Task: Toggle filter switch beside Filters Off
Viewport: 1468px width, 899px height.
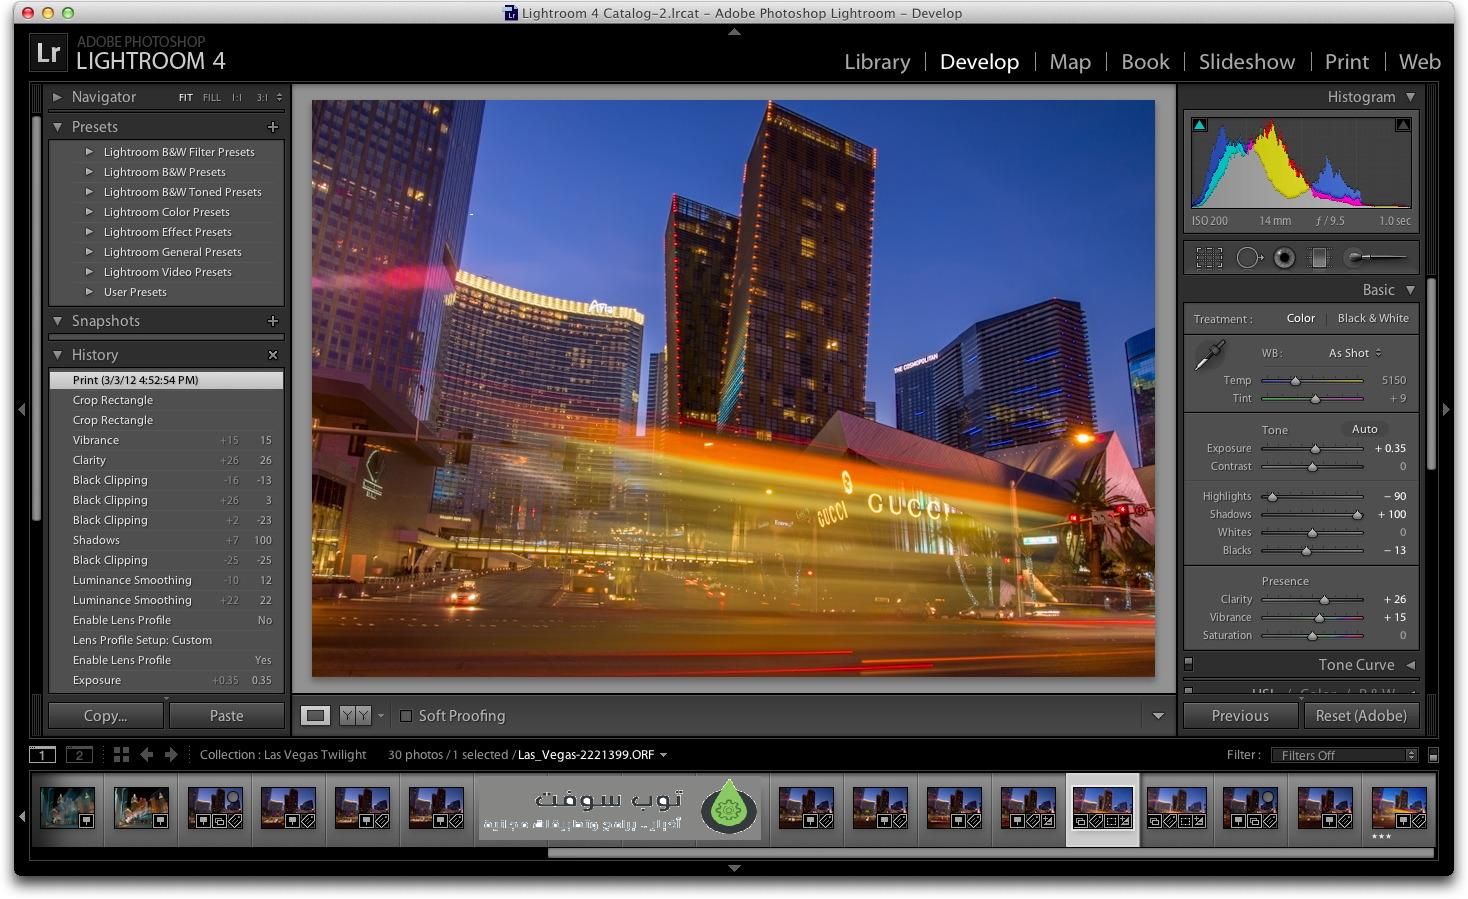Action: click(1433, 755)
